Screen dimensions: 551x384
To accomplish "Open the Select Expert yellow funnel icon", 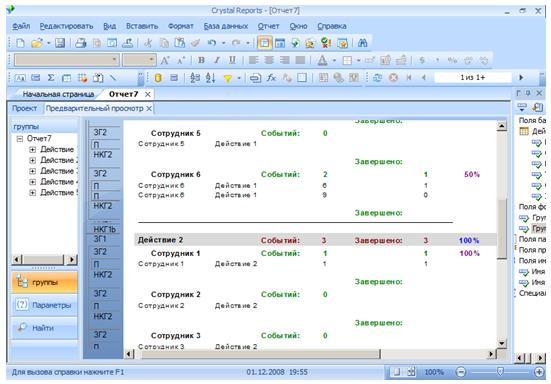I will 228,78.
